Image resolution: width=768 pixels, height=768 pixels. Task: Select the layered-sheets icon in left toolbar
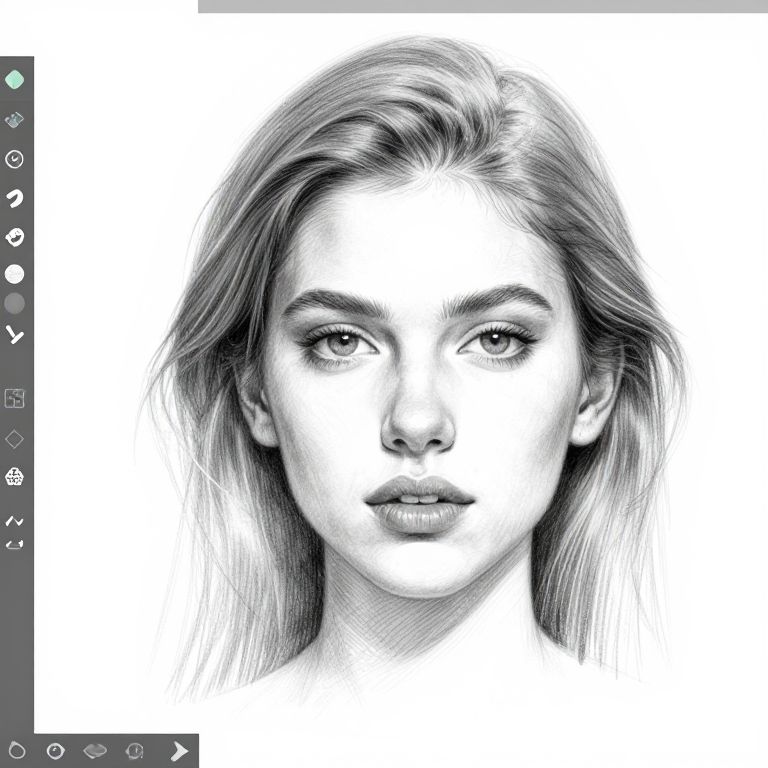coord(14,120)
